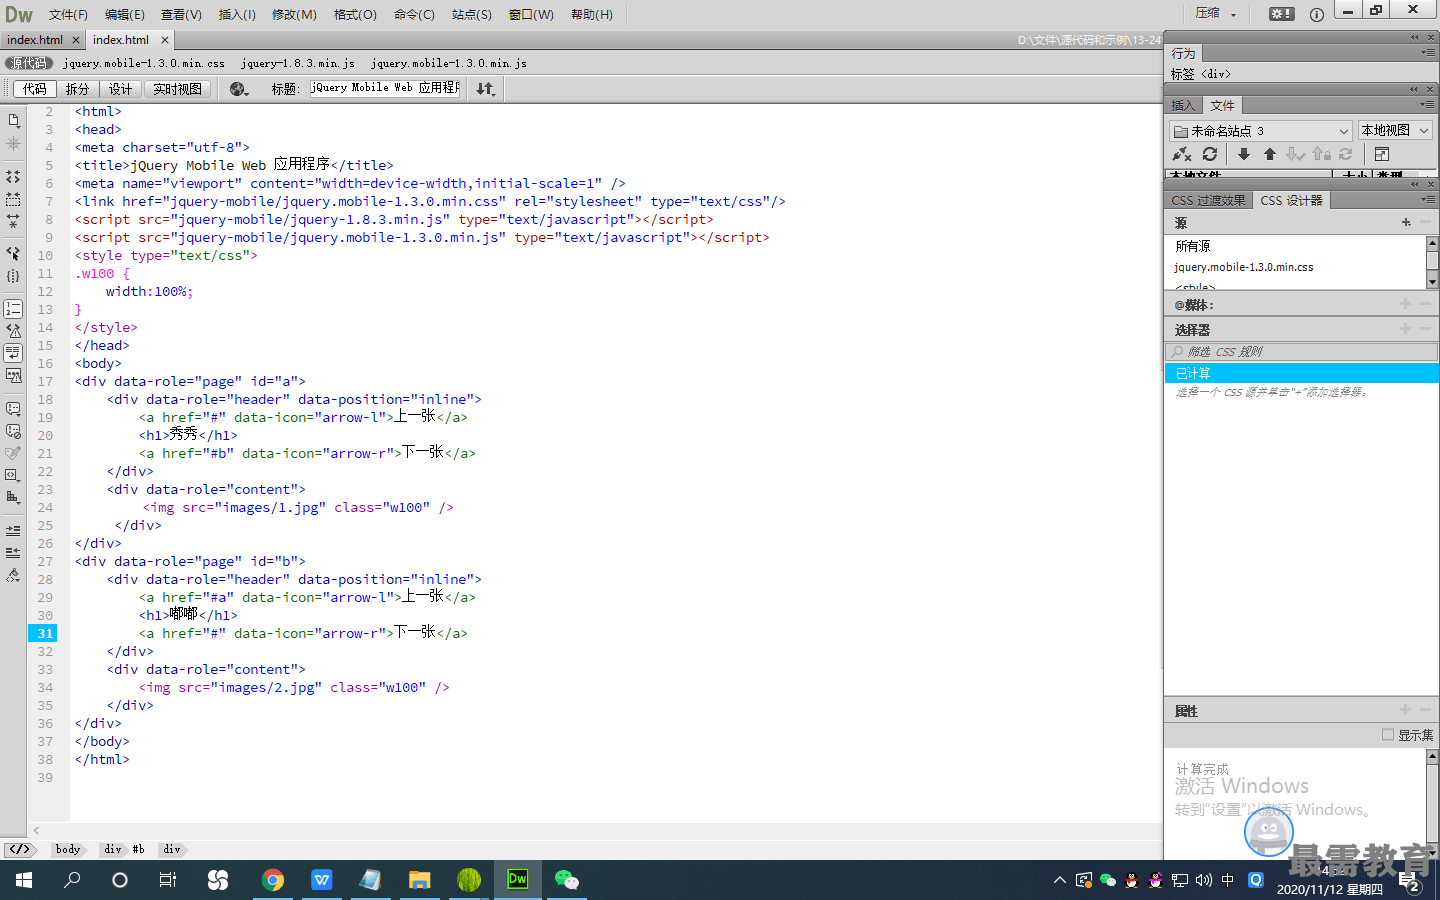This screenshot has width=1440, height=900.
Task: Switch to 拆分 split view
Action: pos(77,89)
